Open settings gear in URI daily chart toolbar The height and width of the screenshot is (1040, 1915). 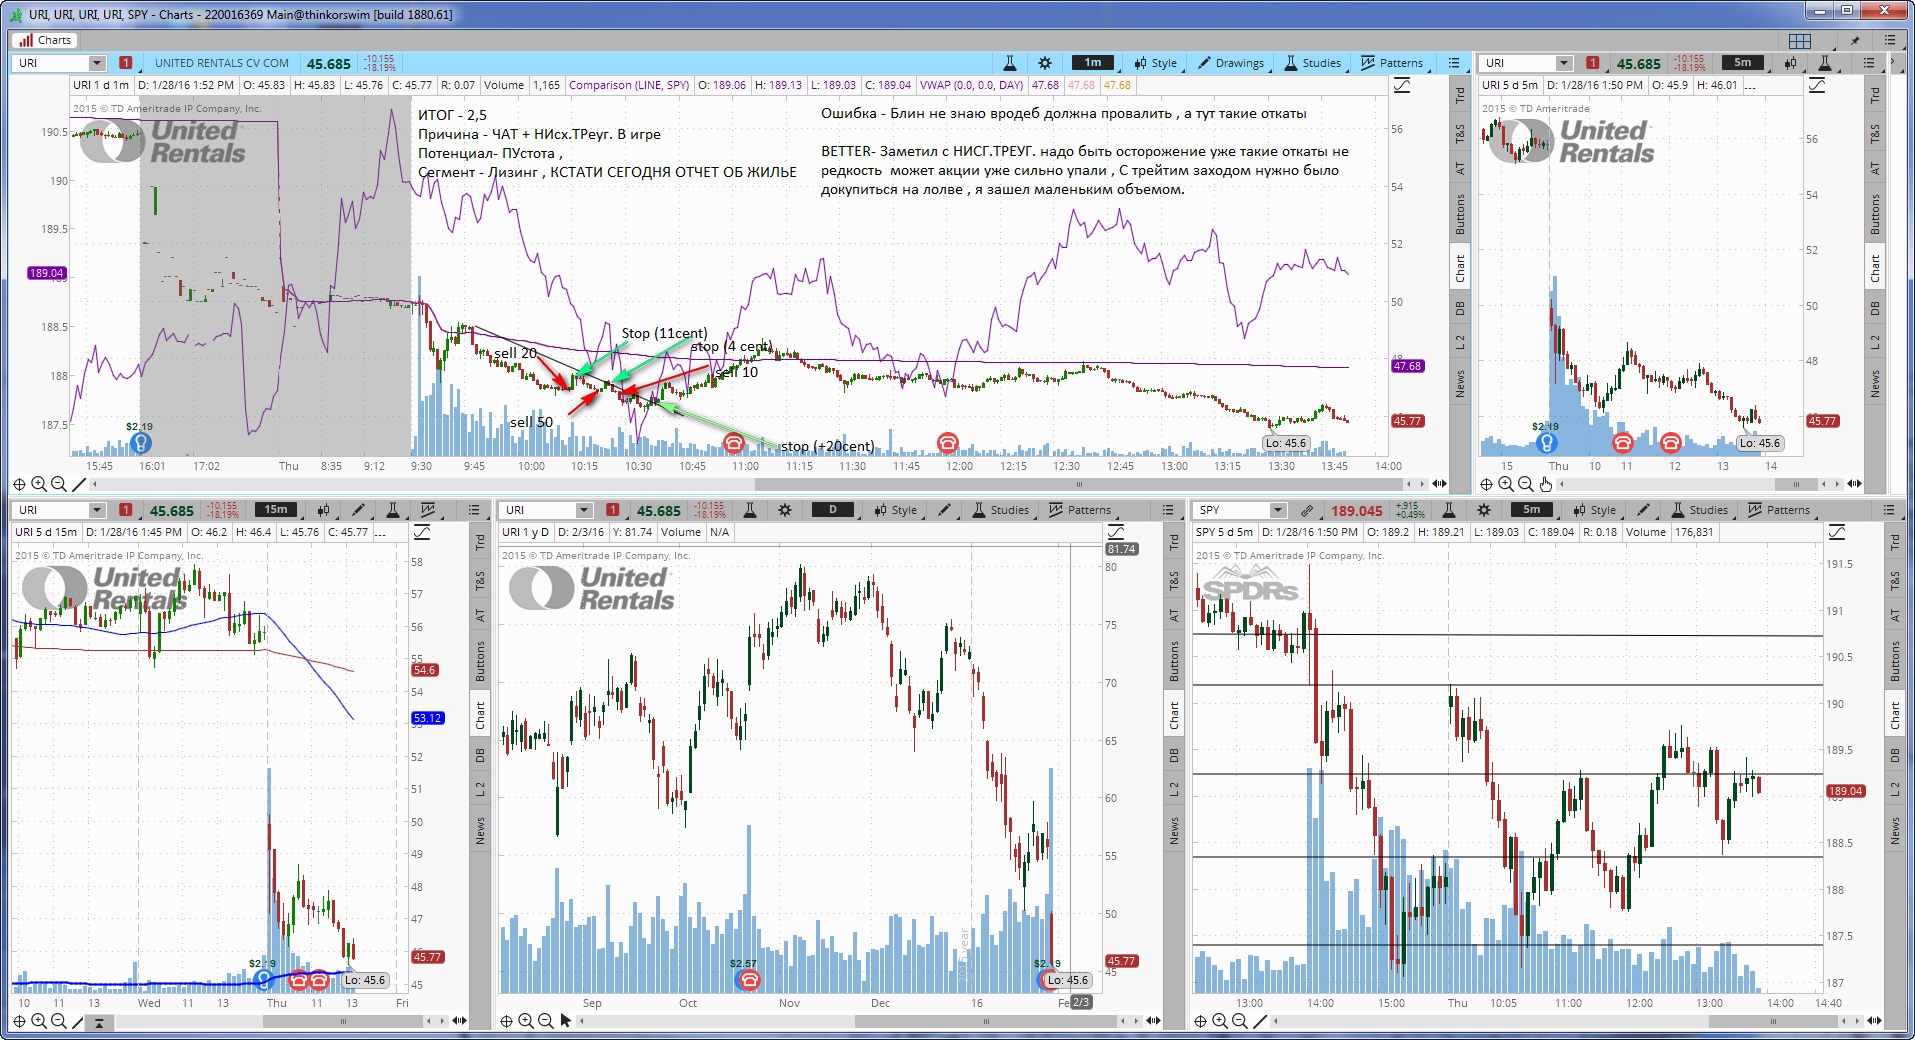click(x=785, y=510)
